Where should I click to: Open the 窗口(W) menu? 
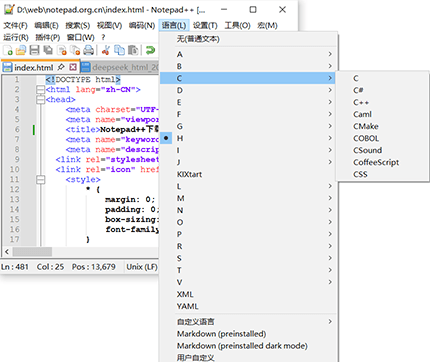[81, 37]
